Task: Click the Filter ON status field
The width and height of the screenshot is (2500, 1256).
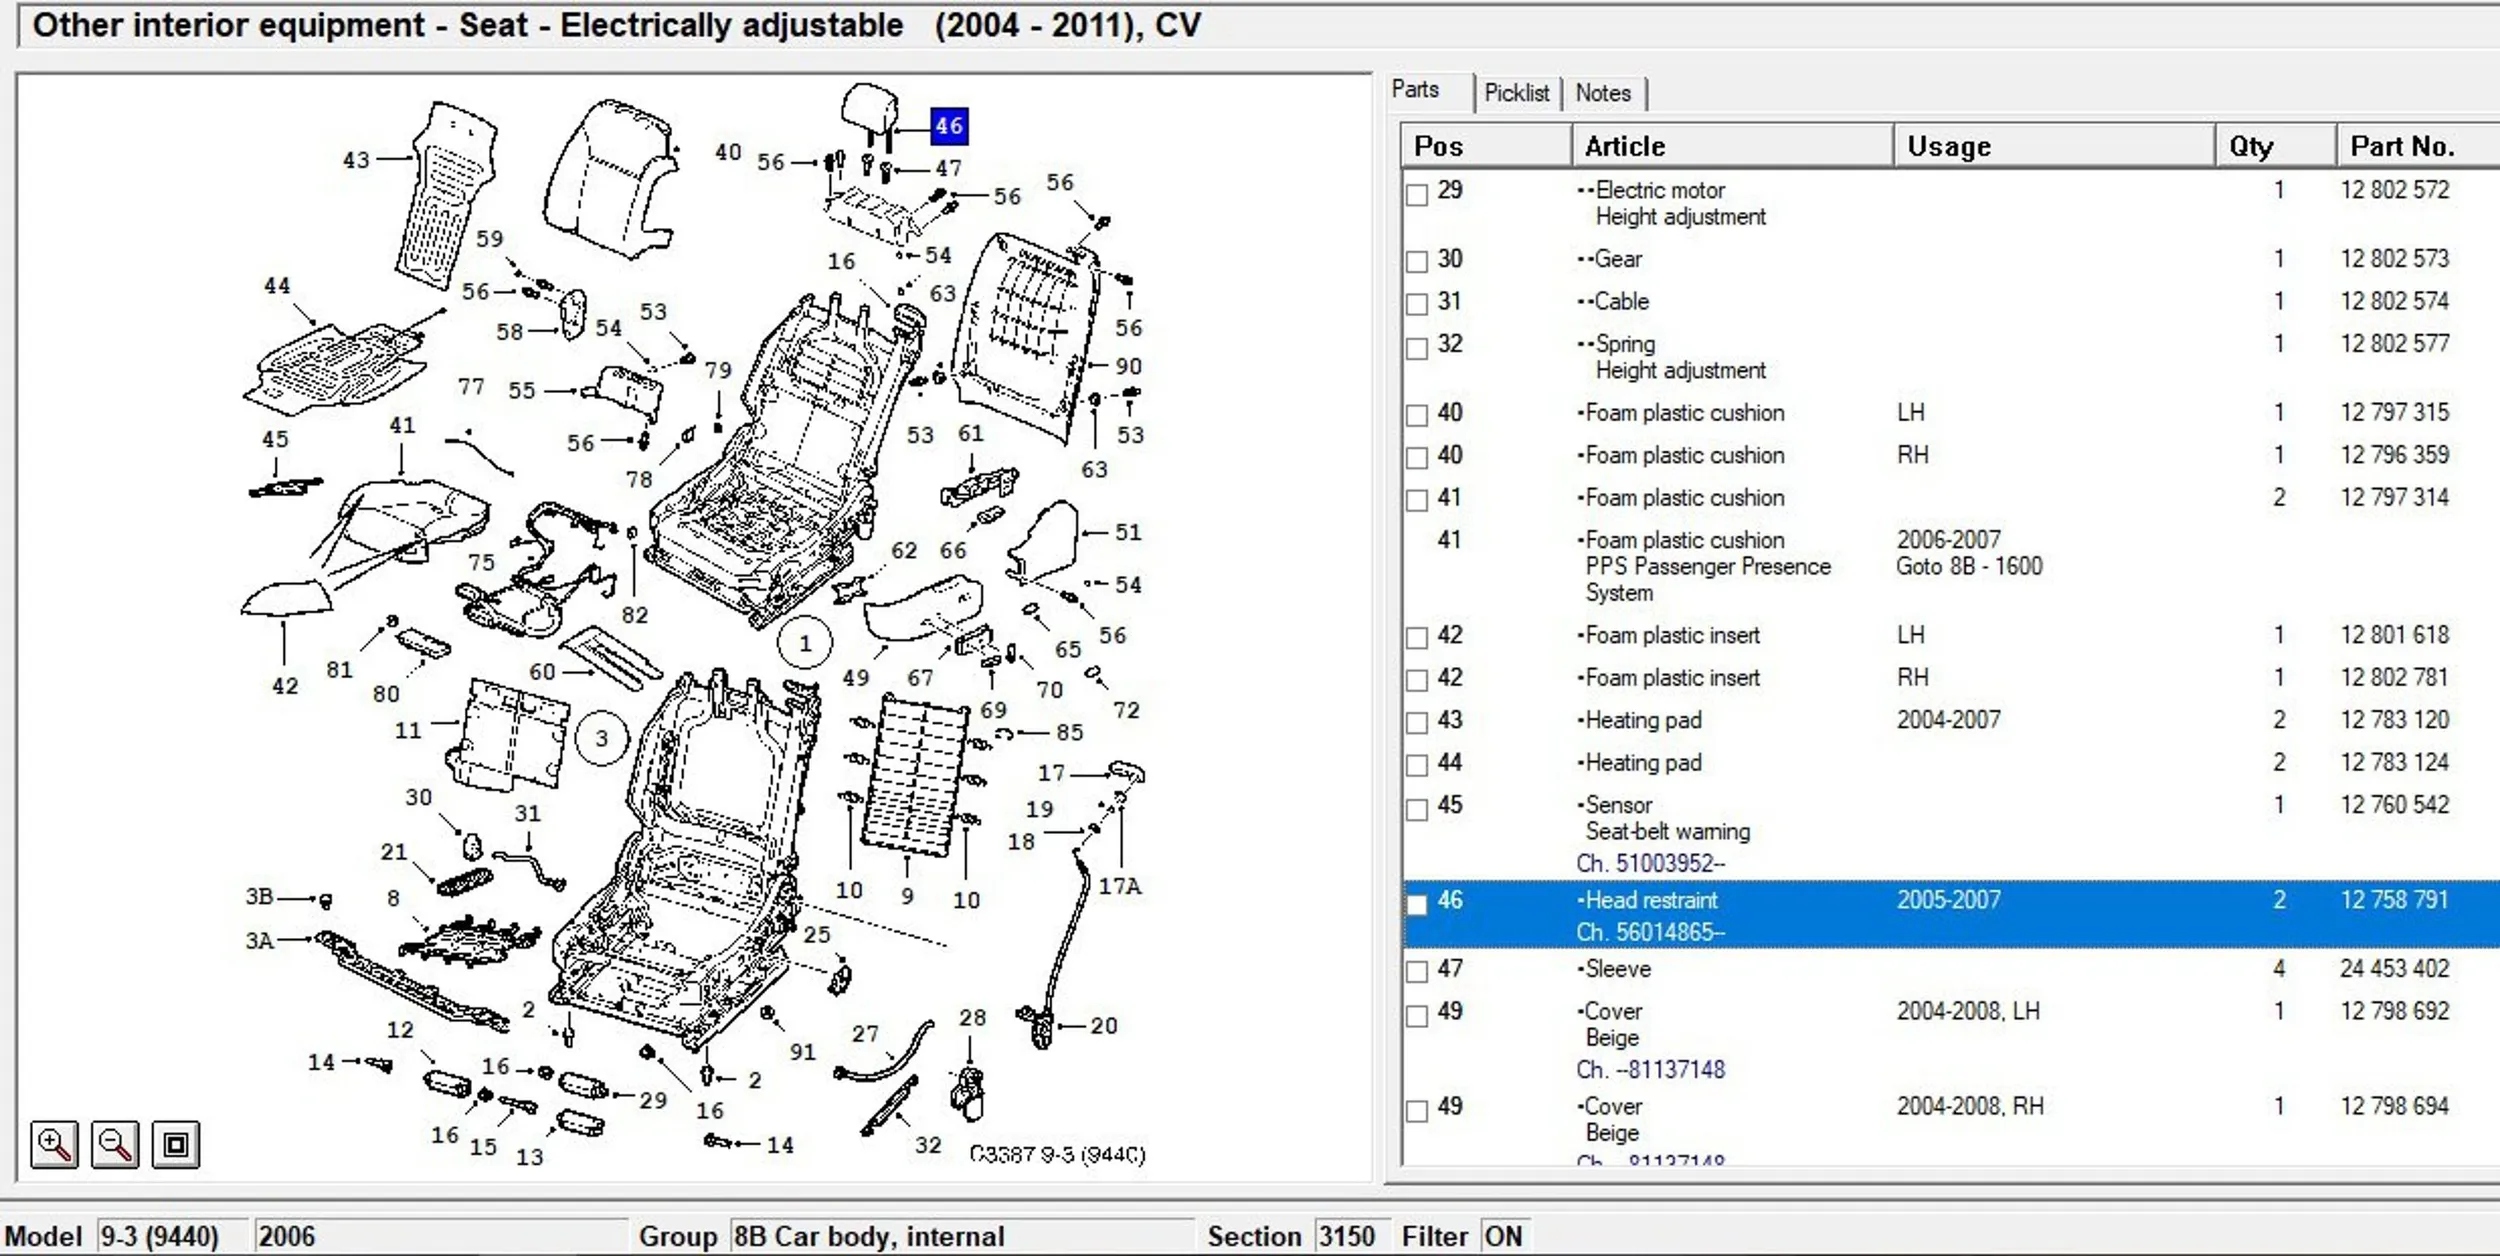Action: tap(1502, 1236)
